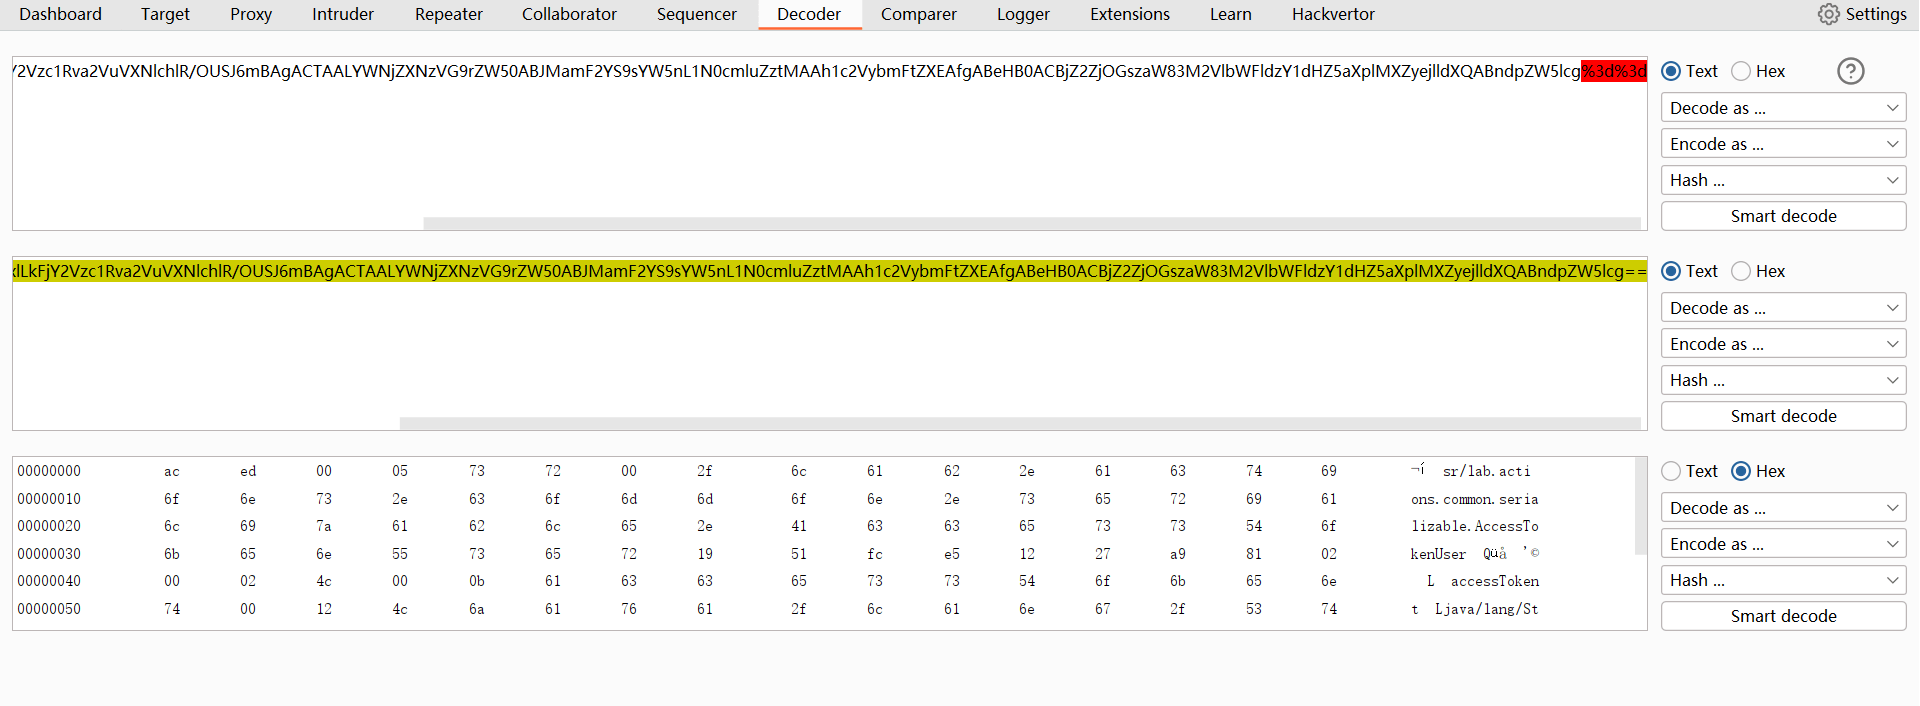Screen dimensions: 1920x706
Task: Click Smart decode in third panel
Action: [1783, 616]
